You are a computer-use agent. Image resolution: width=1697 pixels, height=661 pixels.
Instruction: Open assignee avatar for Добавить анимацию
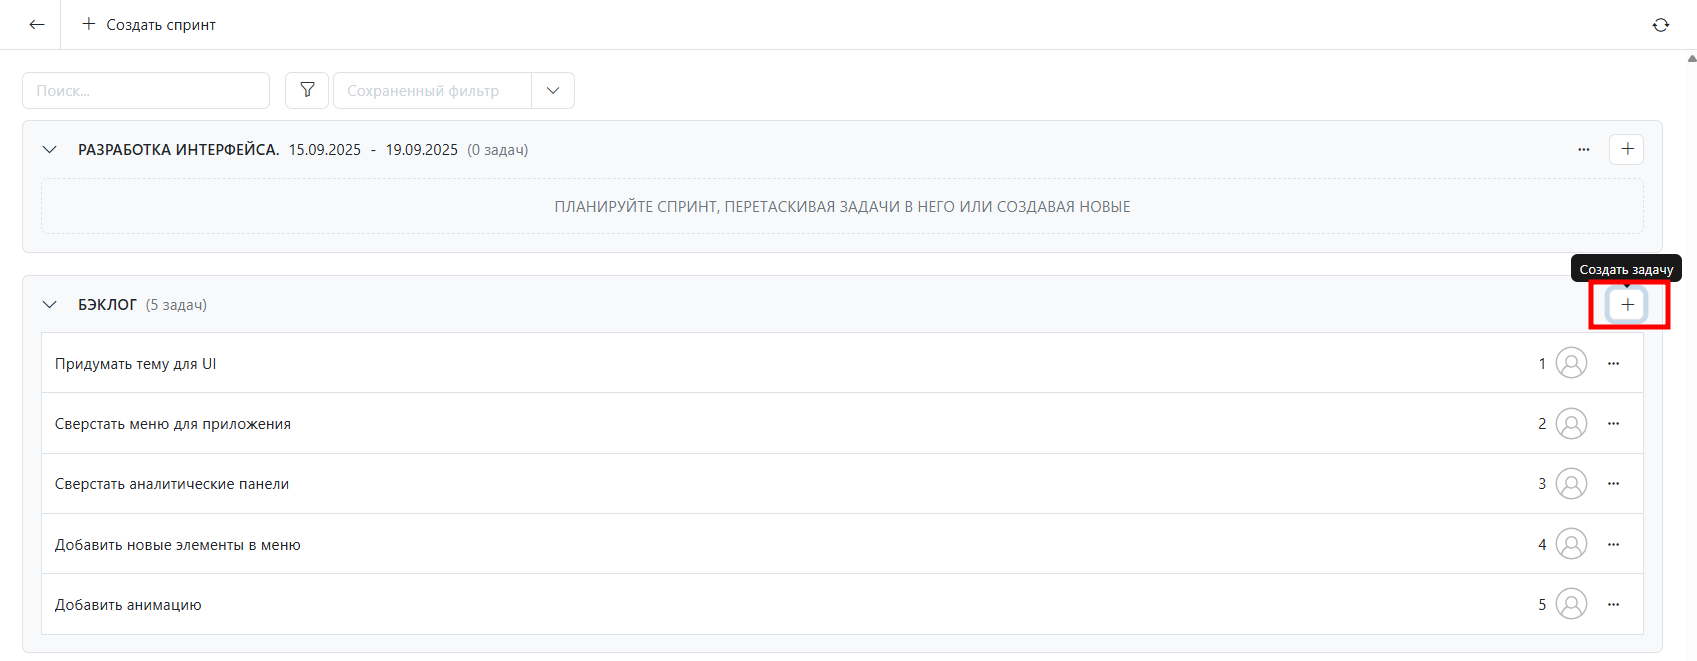(1571, 604)
